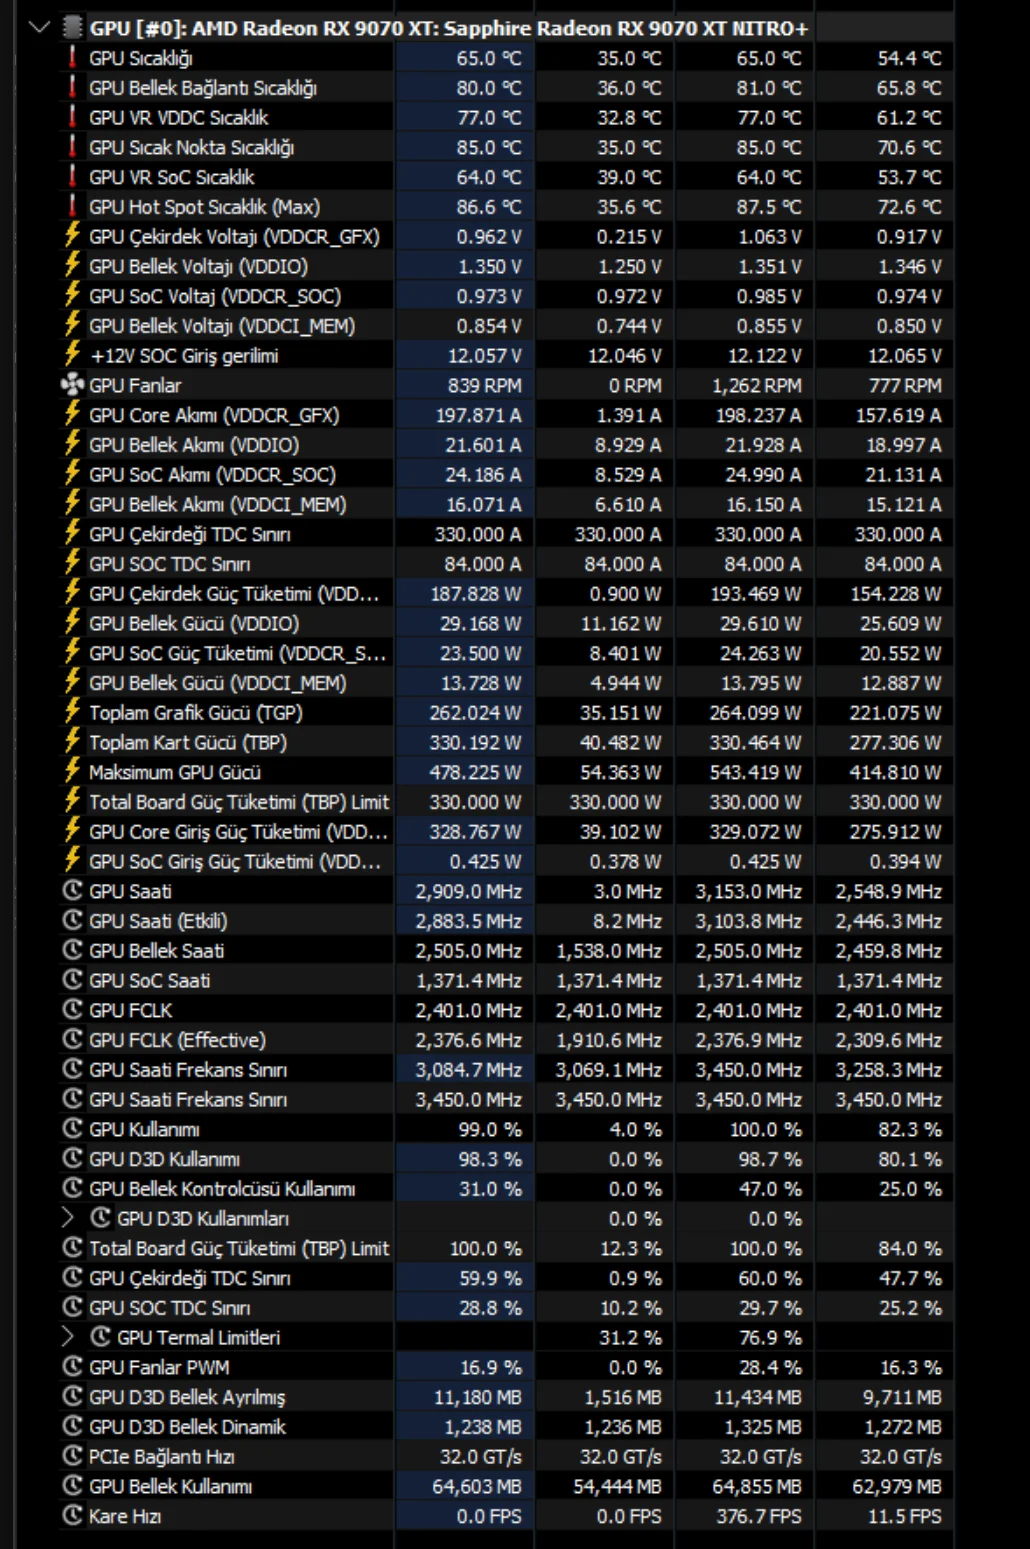Click the 76.9 % GPU Termal Limitleri maximum value
This screenshot has width=1030, height=1549.
pyautogui.click(x=771, y=1337)
